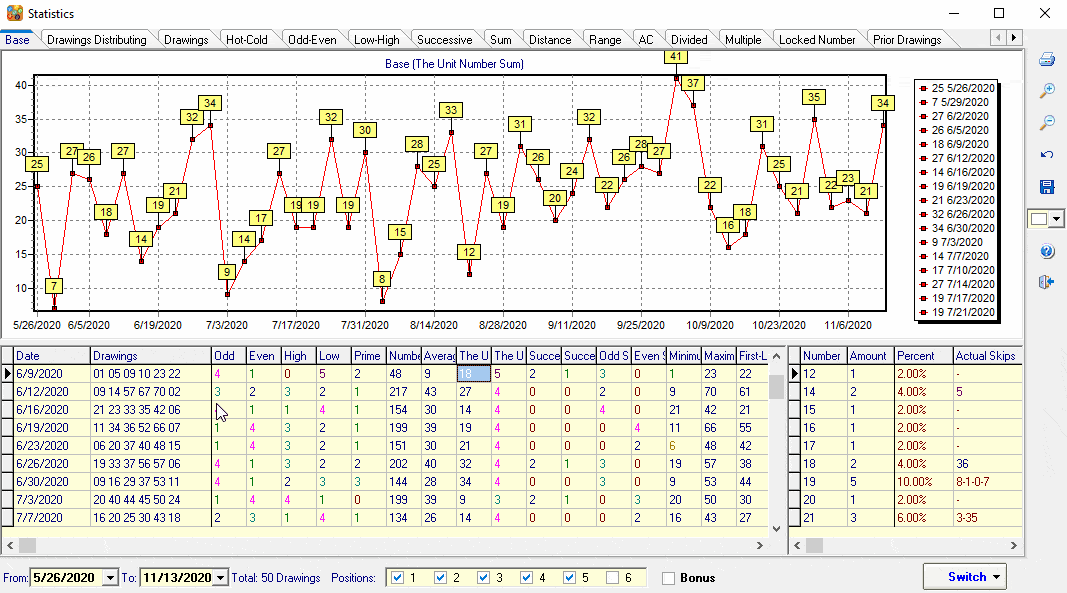
Task: Expand the chart background color dropdown
Action: click(1055, 219)
